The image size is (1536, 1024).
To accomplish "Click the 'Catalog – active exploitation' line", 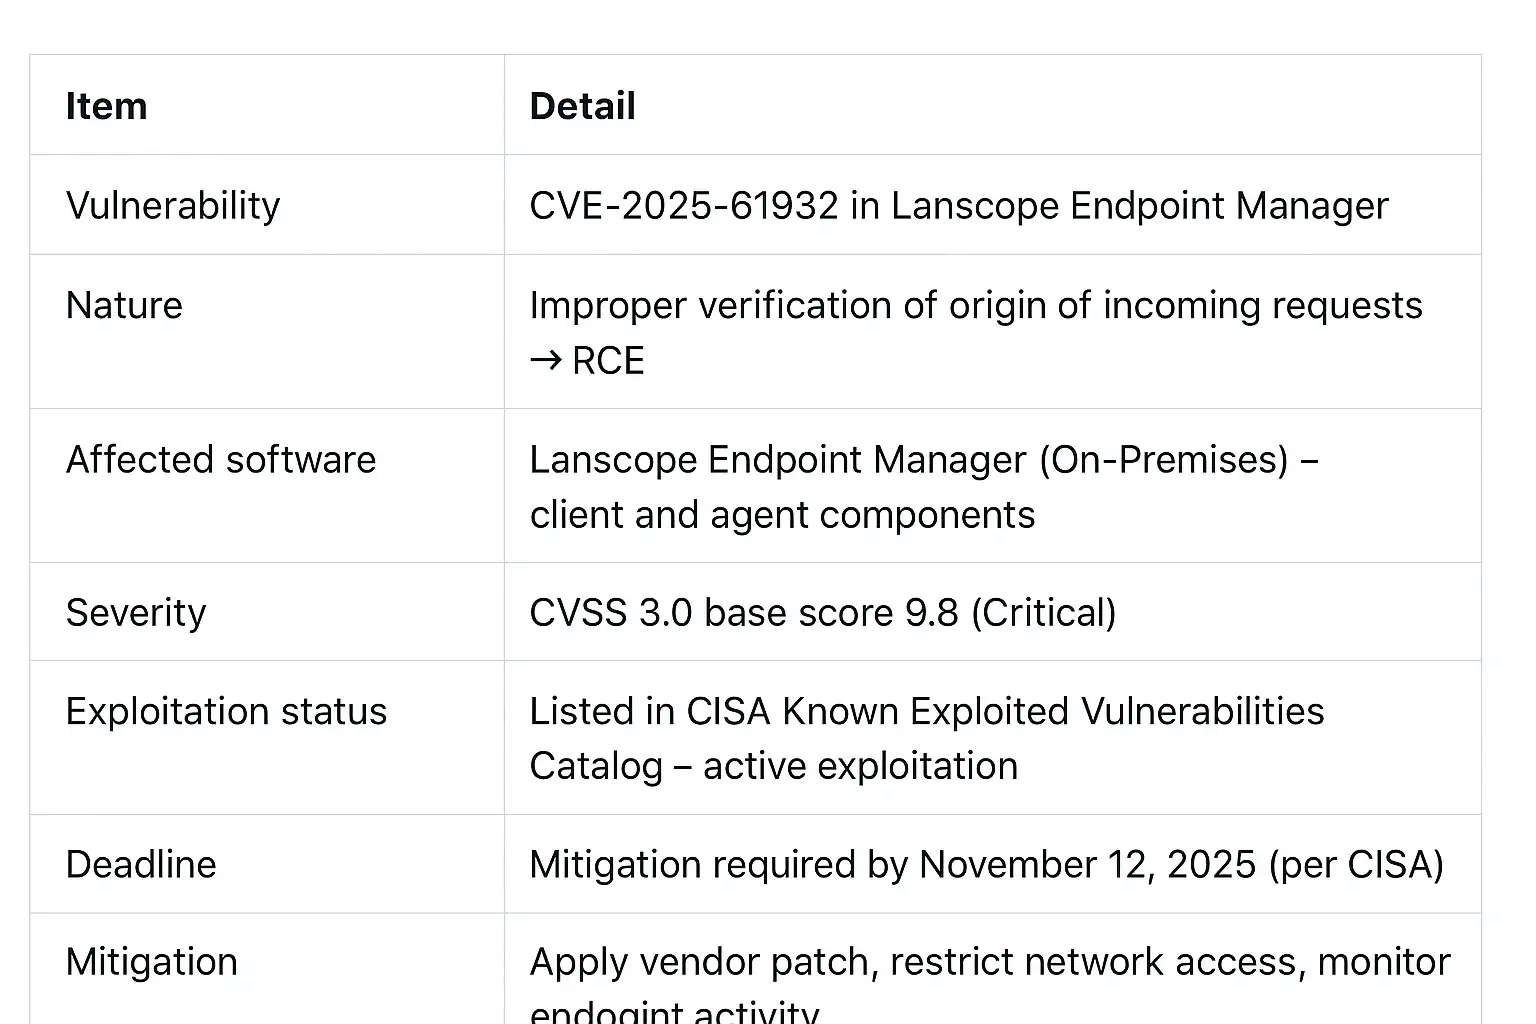I will point(773,767).
